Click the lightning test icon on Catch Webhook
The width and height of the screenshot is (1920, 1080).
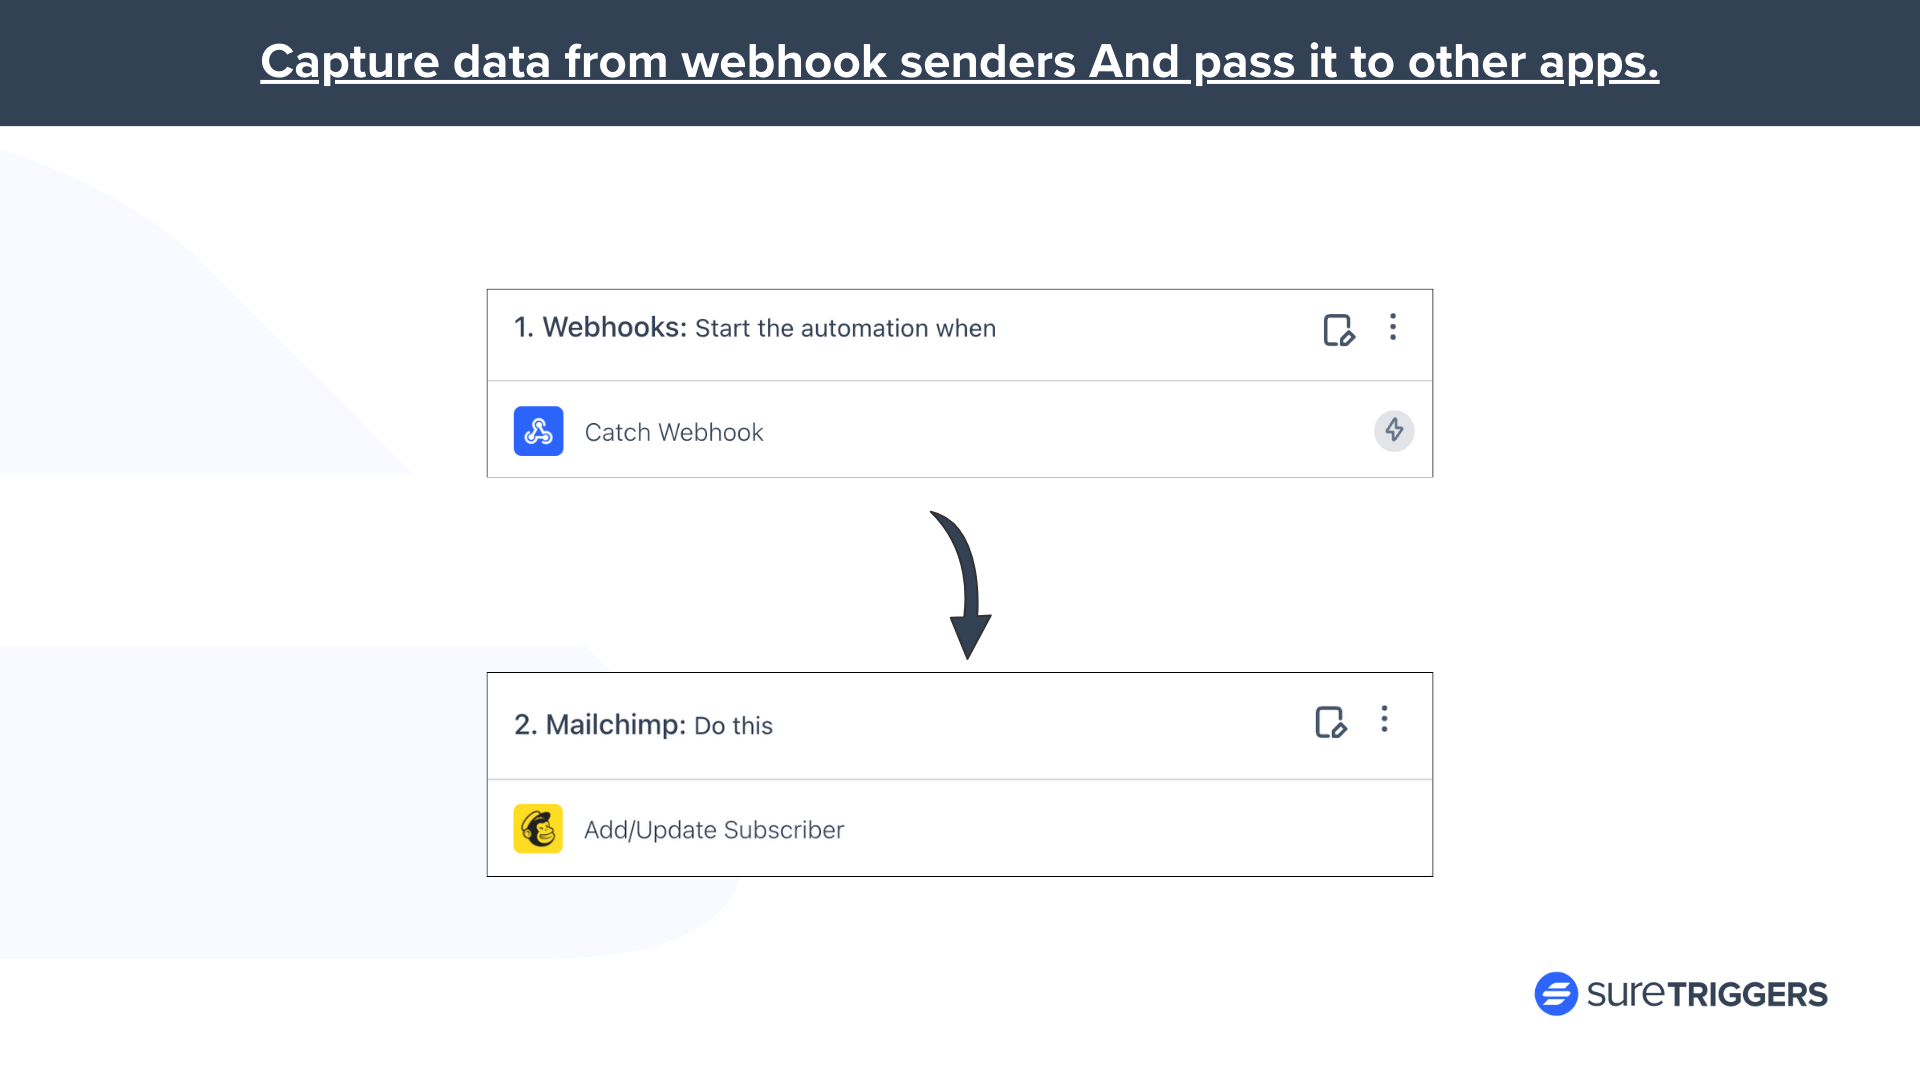(1394, 431)
